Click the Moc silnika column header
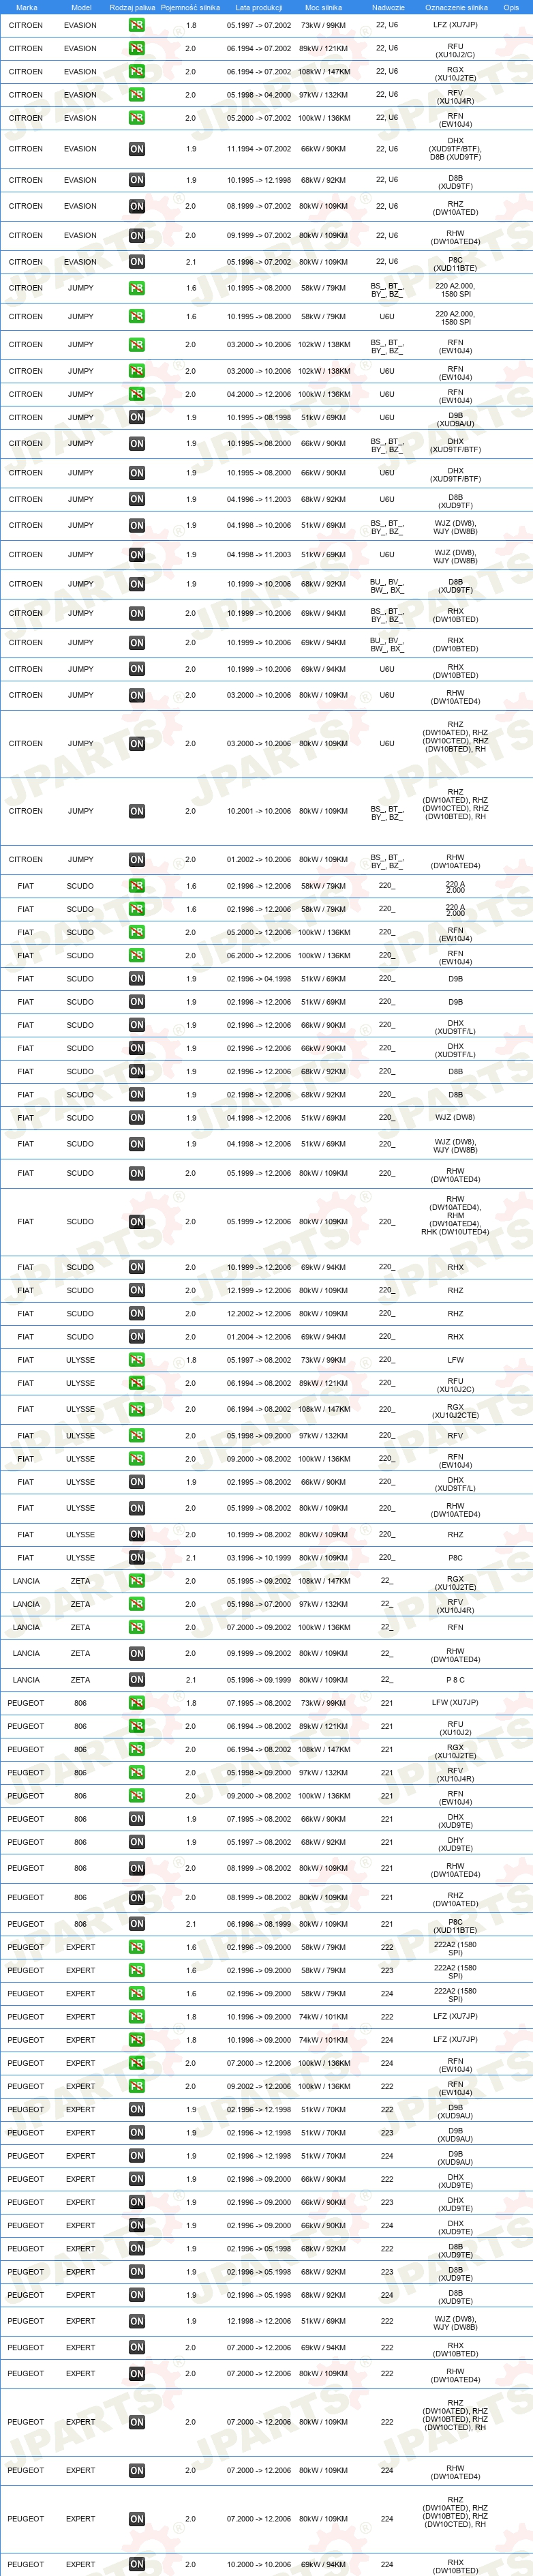 pos(323,7)
